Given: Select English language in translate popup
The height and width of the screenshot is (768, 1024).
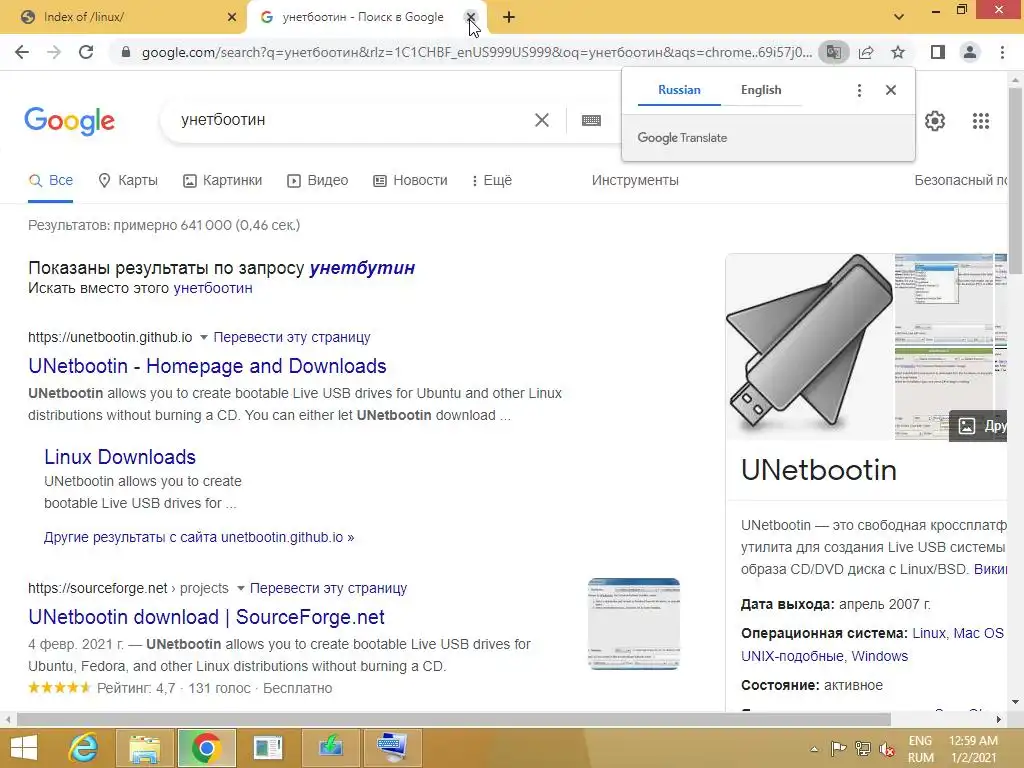Looking at the screenshot, I should click(761, 90).
